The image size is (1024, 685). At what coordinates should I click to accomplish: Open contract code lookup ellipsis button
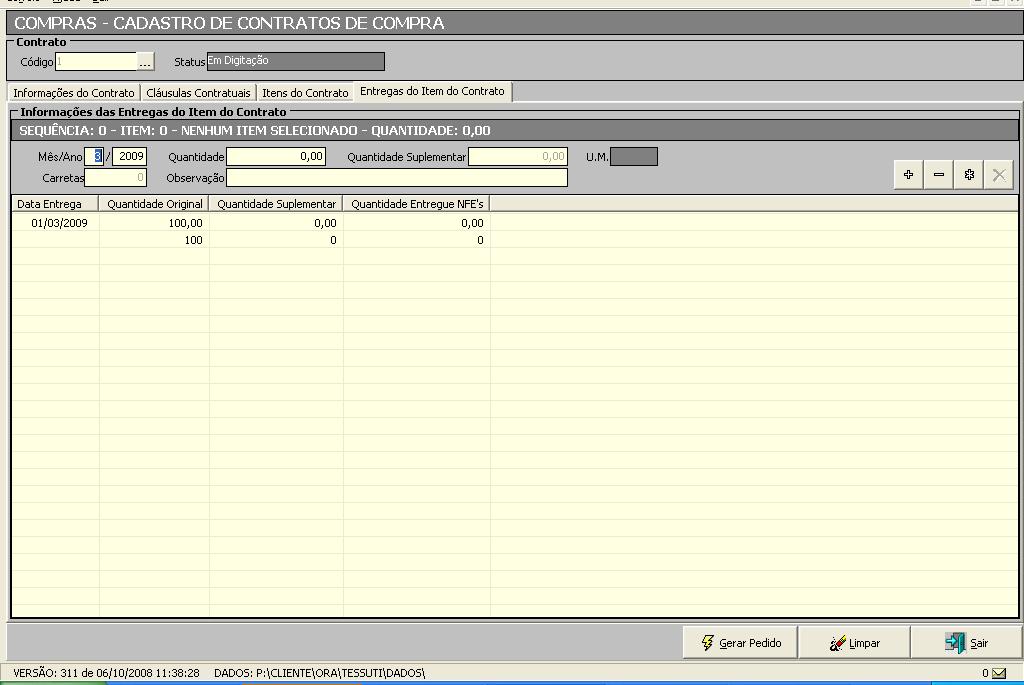[146, 62]
